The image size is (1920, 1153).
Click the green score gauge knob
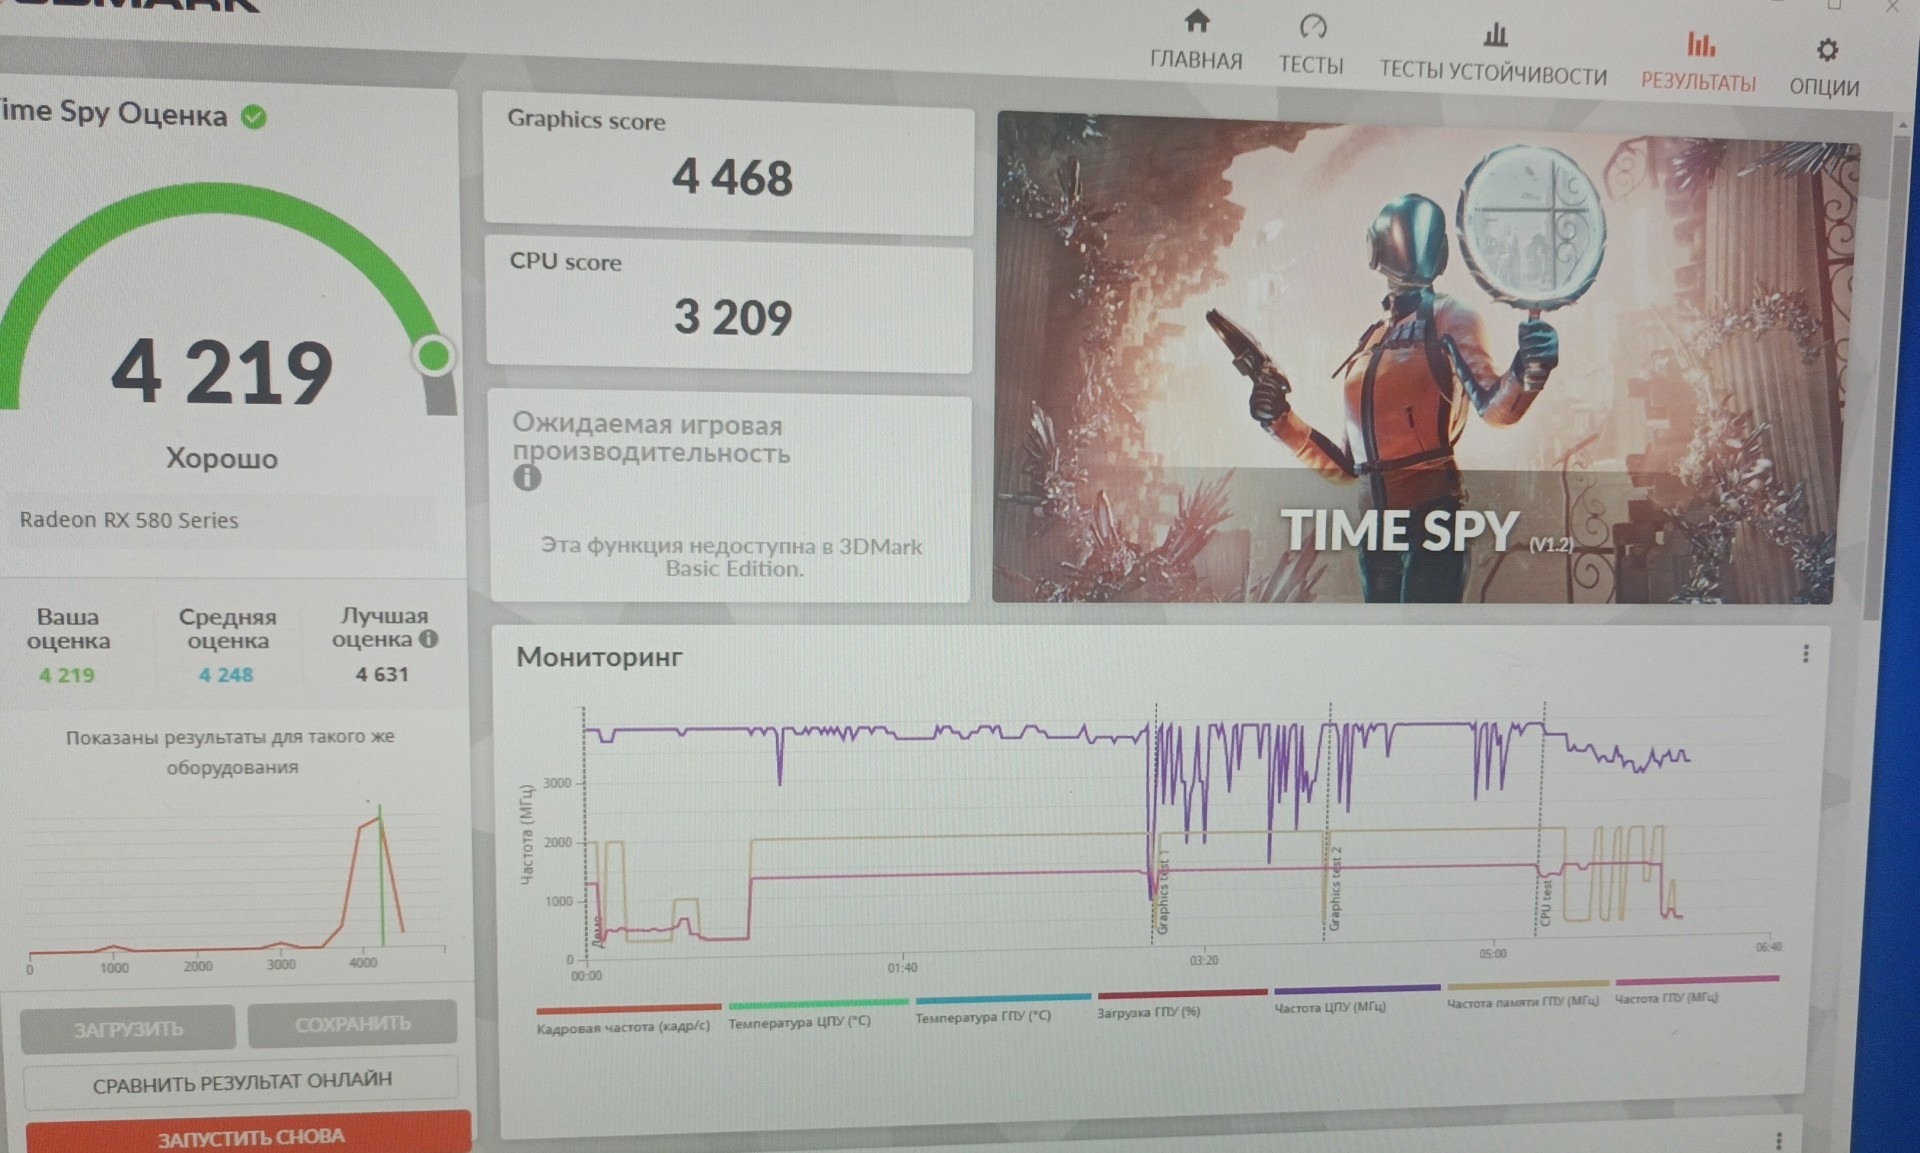click(x=434, y=355)
